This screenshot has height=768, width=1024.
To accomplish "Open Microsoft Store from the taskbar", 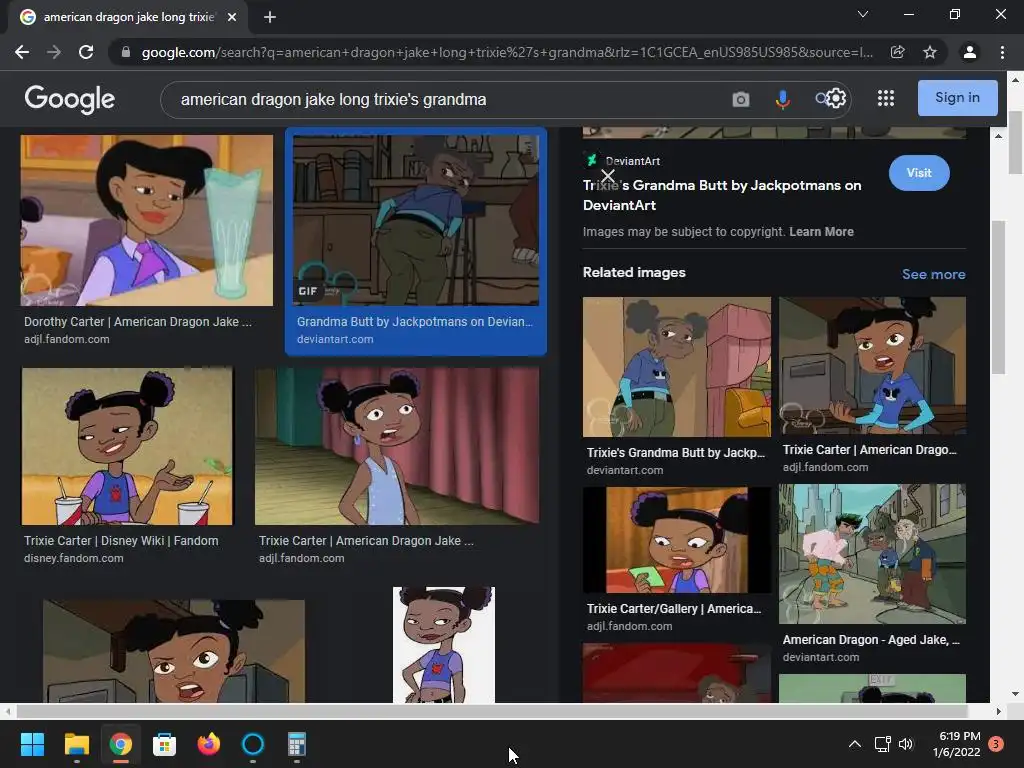I will 165,744.
